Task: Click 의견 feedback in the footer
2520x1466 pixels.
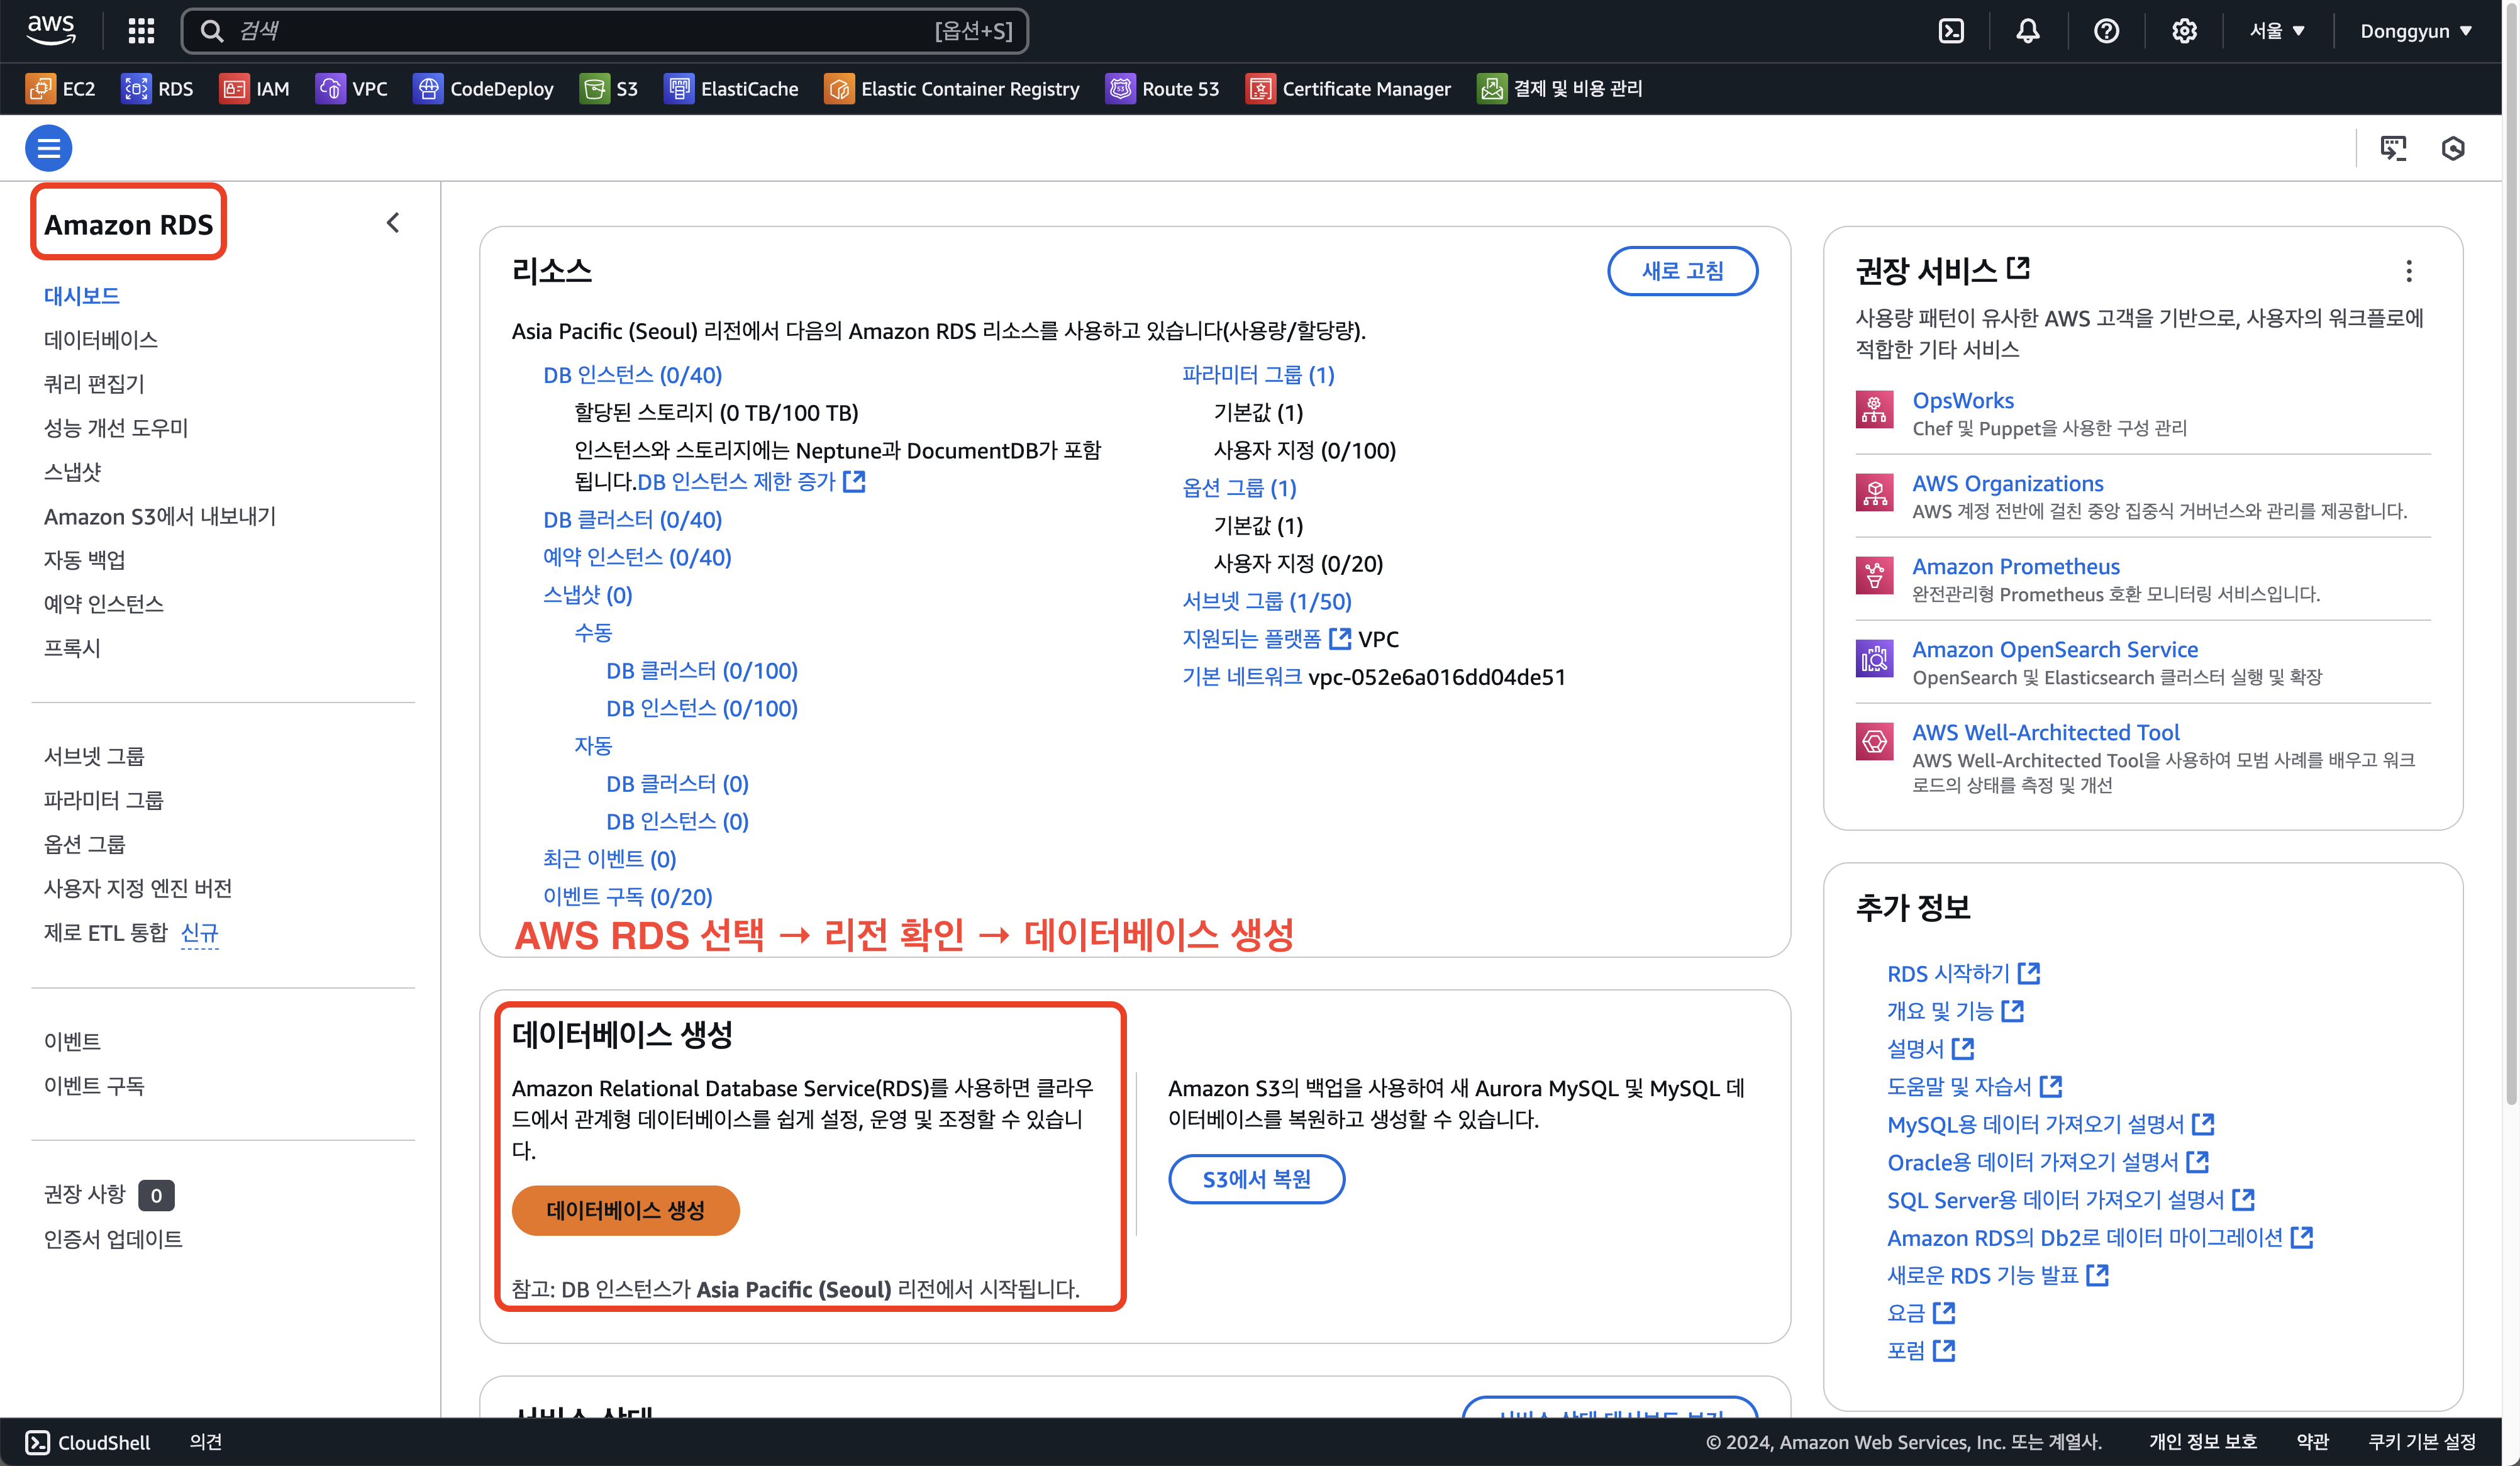Action: pos(206,1441)
